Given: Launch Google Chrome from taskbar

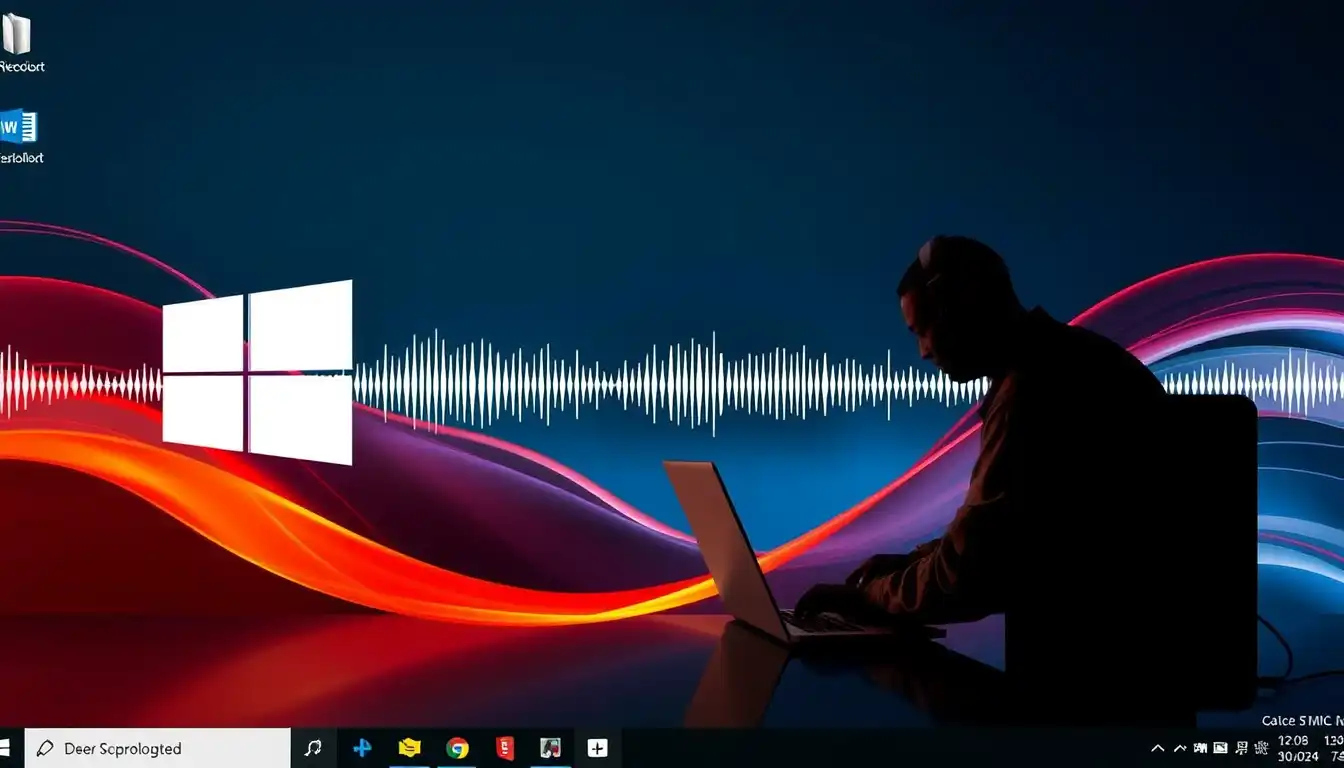Looking at the screenshot, I should pyautogui.click(x=457, y=748).
